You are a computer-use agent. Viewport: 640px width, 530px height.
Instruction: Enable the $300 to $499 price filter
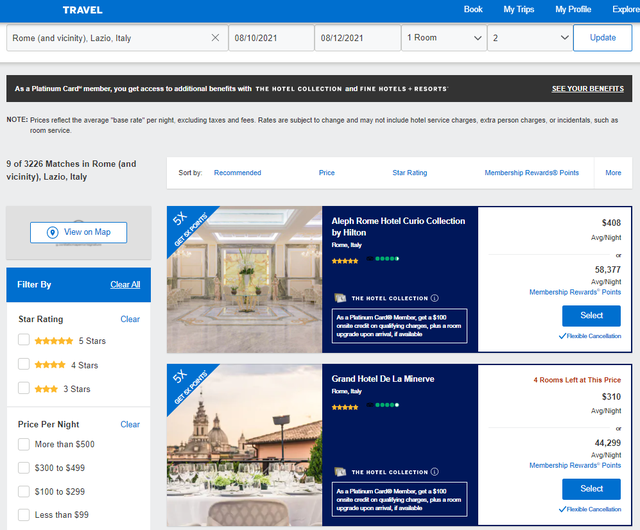tap(24, 468)
